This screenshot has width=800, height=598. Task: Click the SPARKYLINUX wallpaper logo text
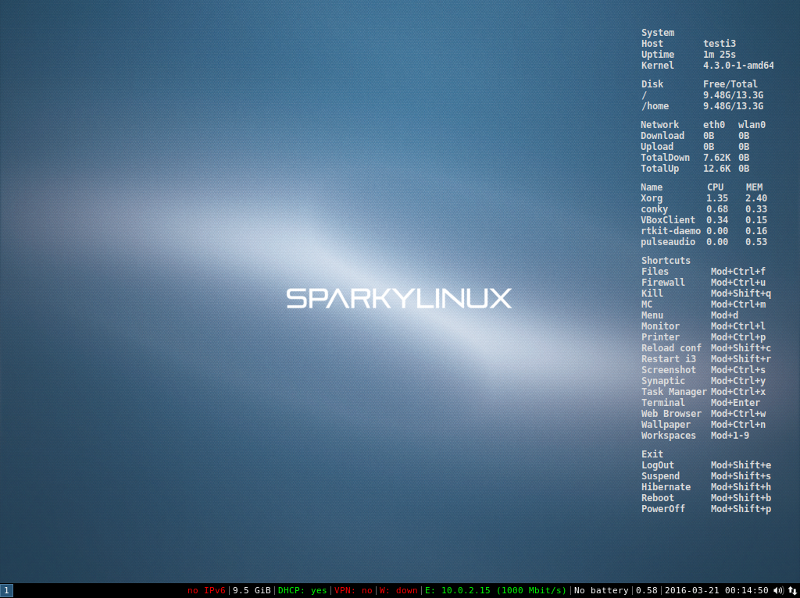tap(399, 298)
